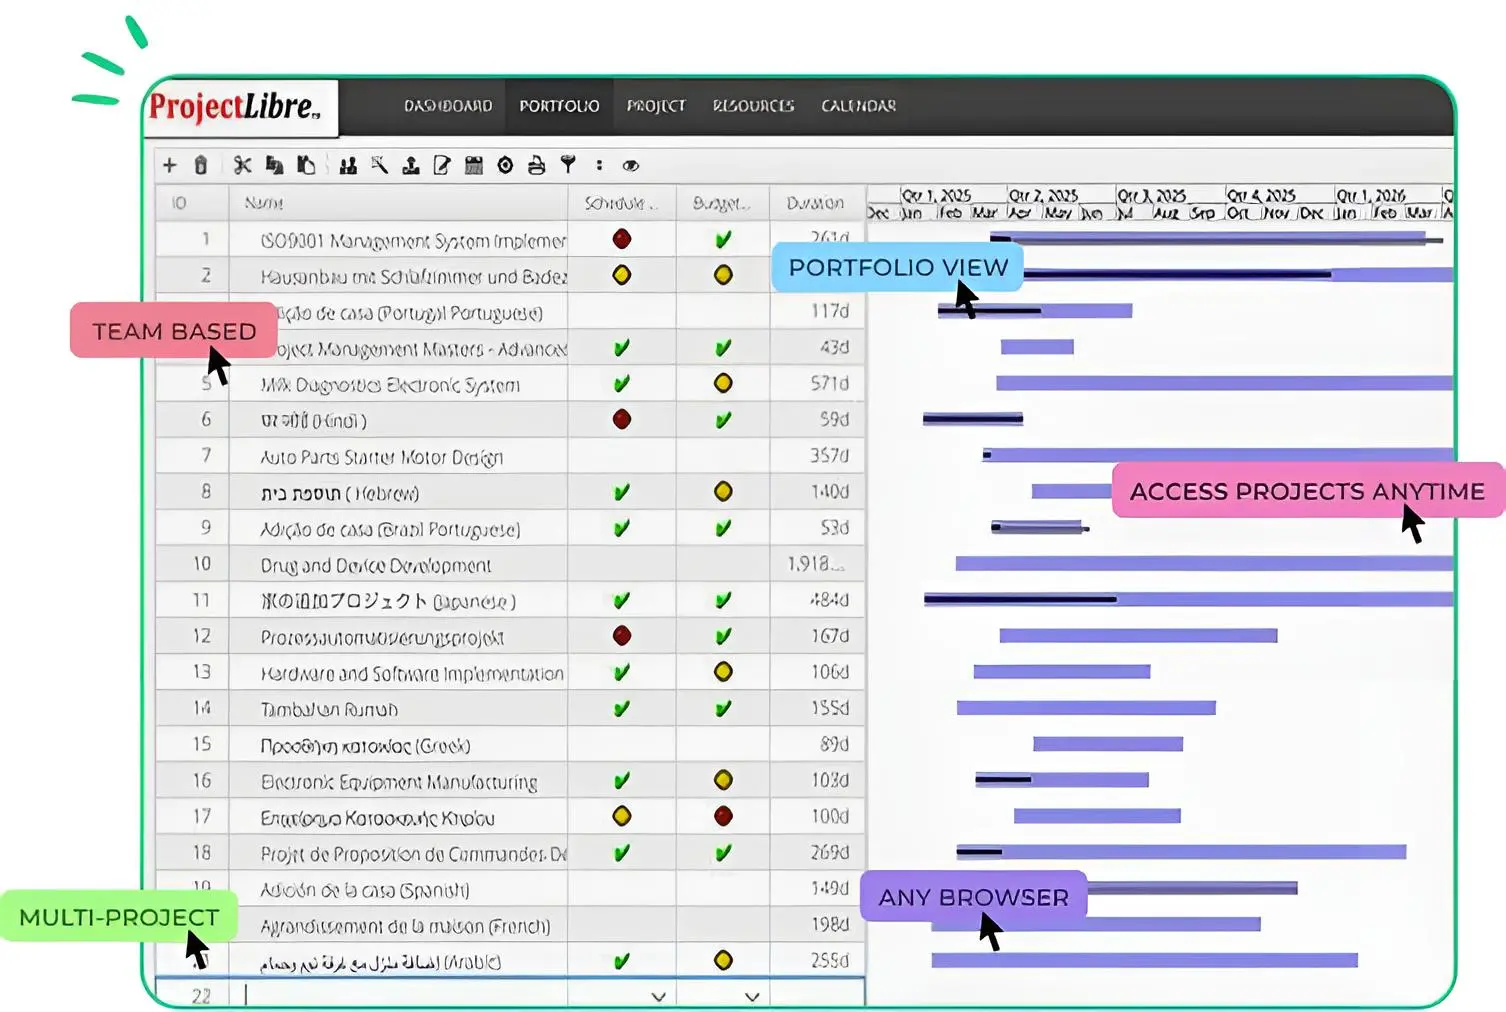
Task: Paste clipboard contents with the paste icon
Action: pos(306,165)
